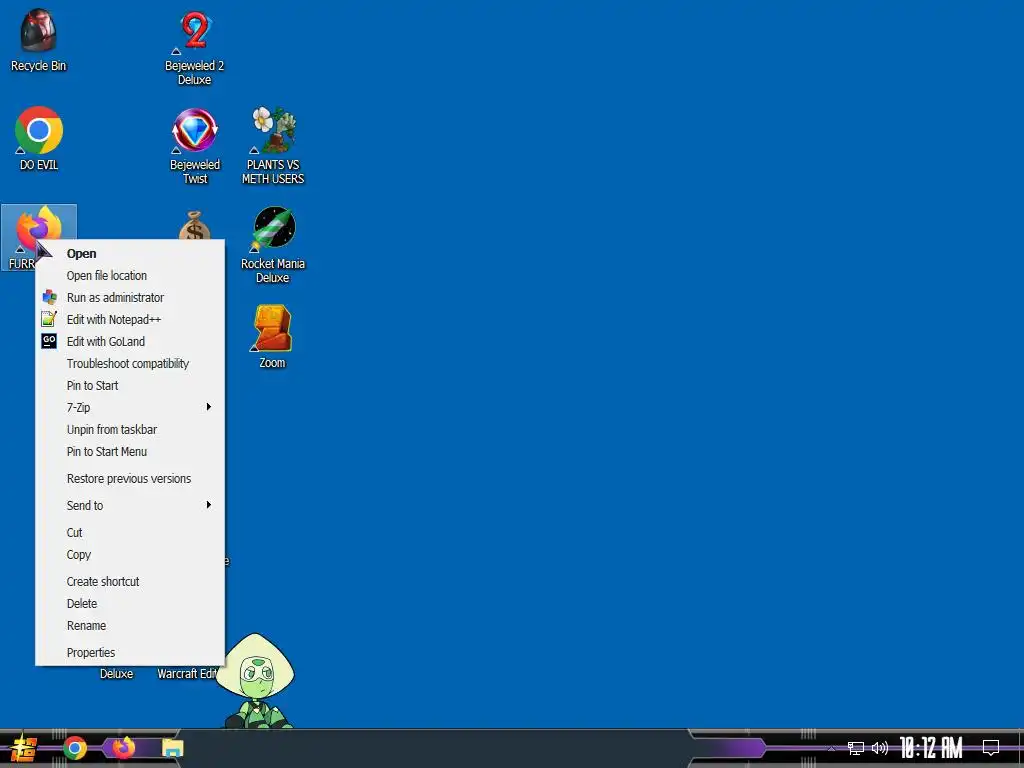Click the 10:12 AM clock
1024x768 pixels.
click(931, 748)
